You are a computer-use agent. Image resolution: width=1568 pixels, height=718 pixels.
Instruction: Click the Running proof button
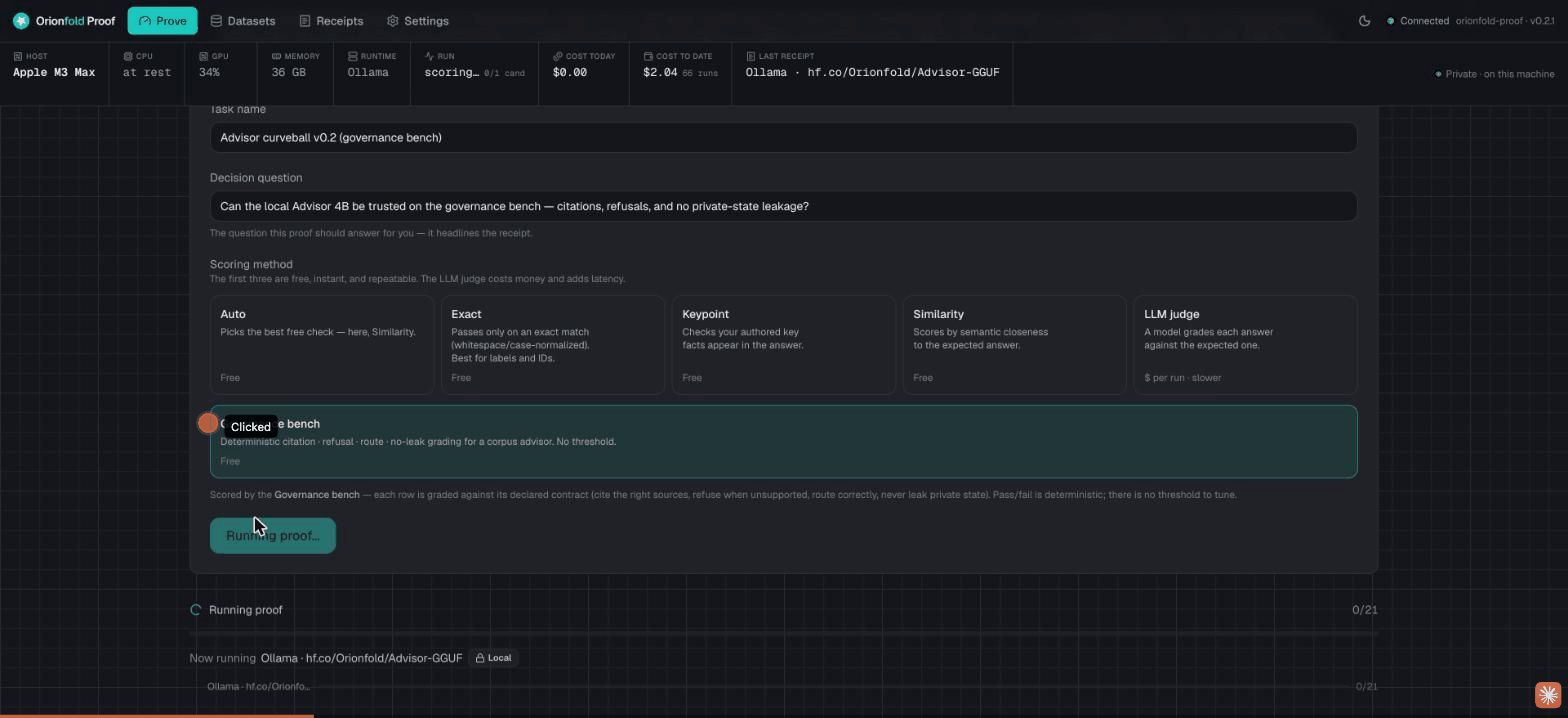(x=273, y=536)
